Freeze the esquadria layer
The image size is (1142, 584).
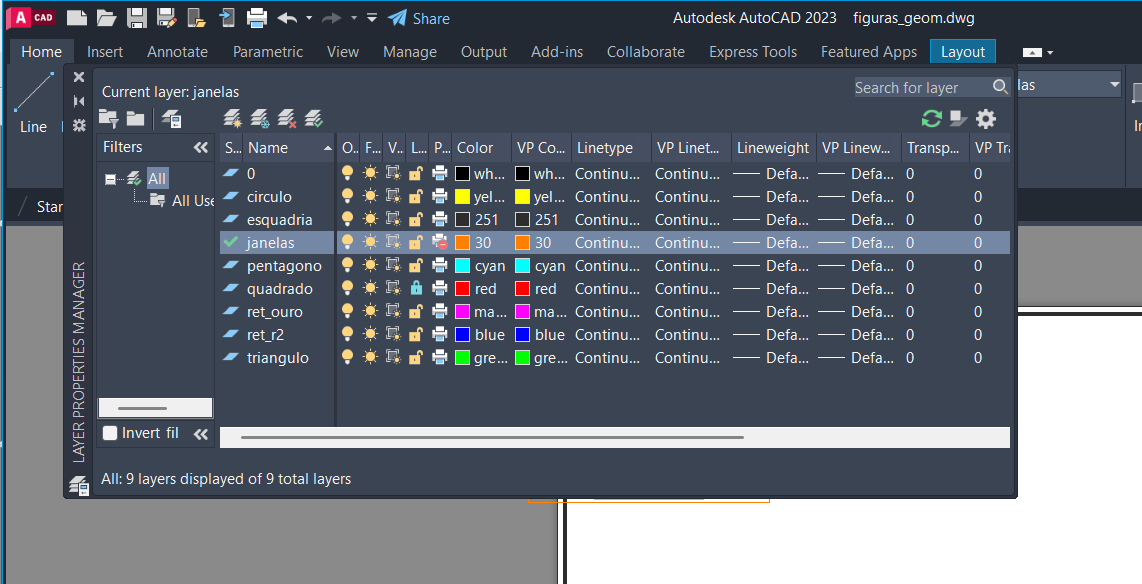point(371,220)
